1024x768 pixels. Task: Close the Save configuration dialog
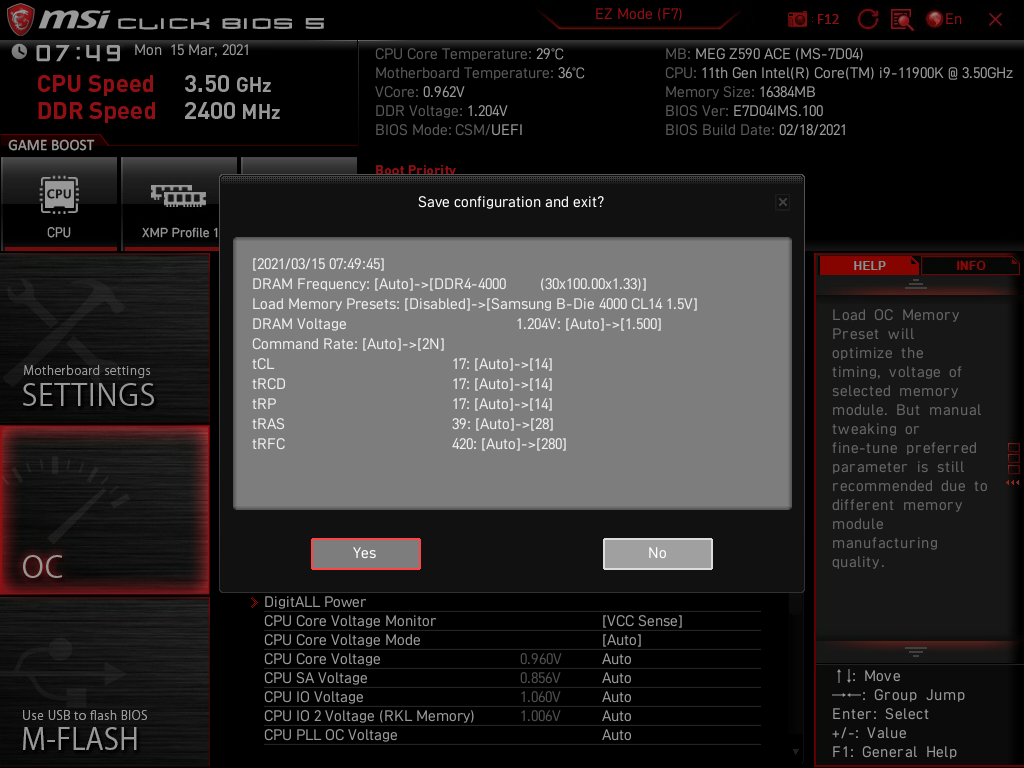pos(782,202)
